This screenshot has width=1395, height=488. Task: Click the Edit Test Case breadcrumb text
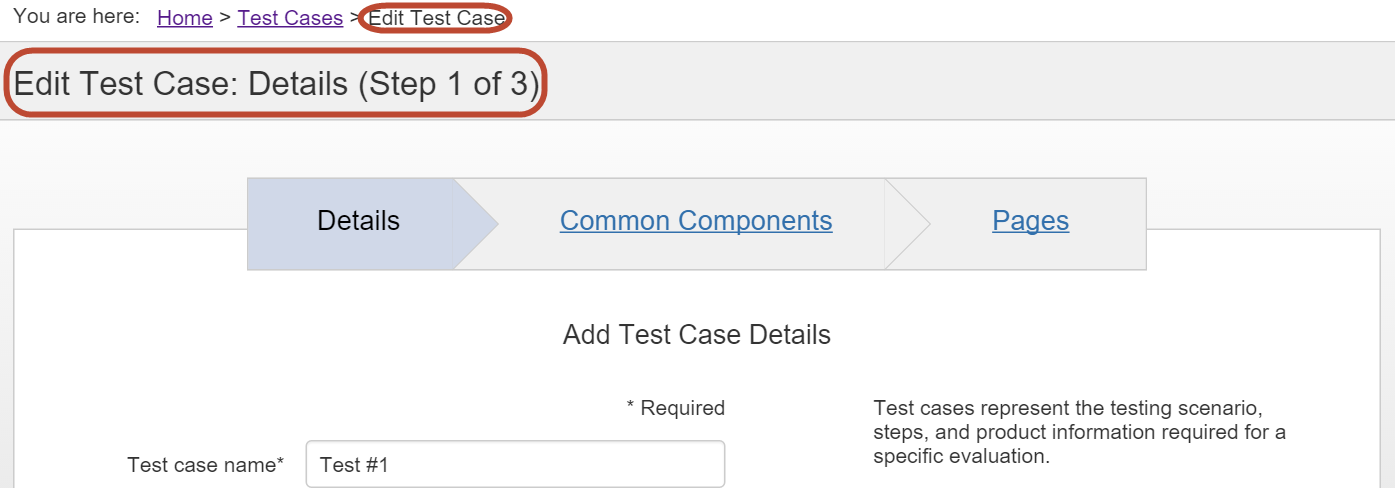[436, 18]
